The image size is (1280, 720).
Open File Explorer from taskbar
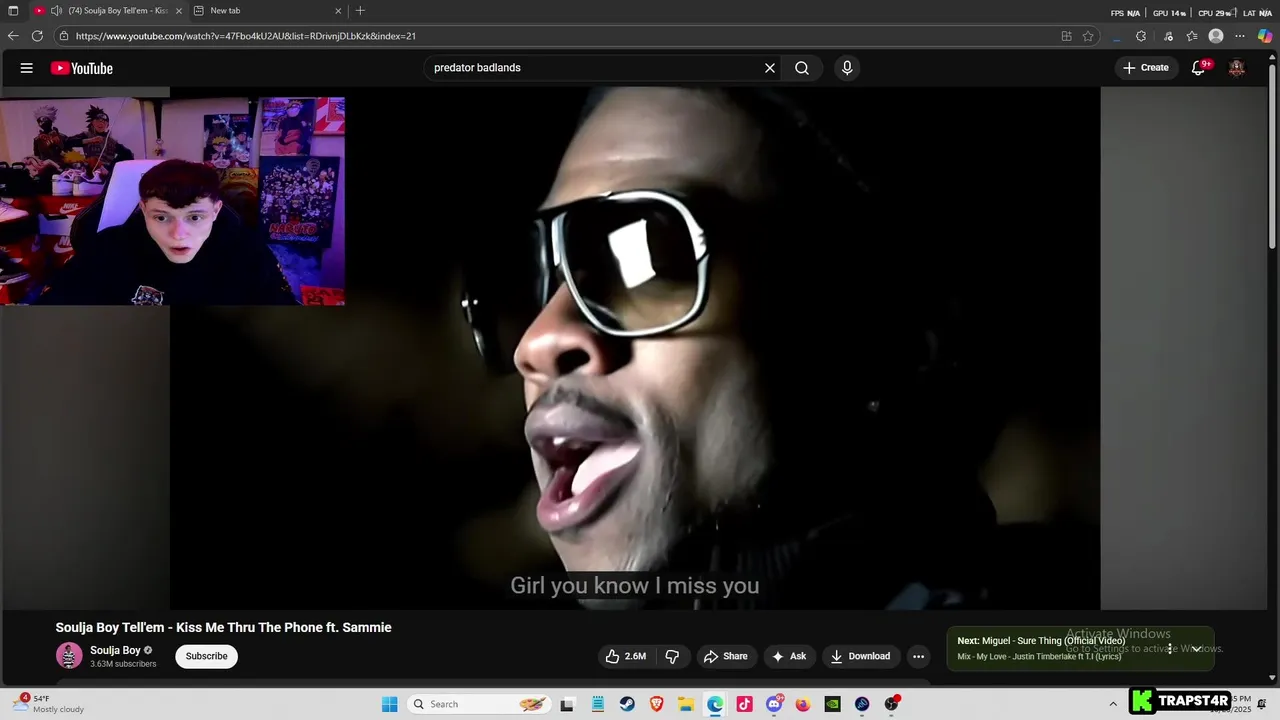click(x=686, y=704)
